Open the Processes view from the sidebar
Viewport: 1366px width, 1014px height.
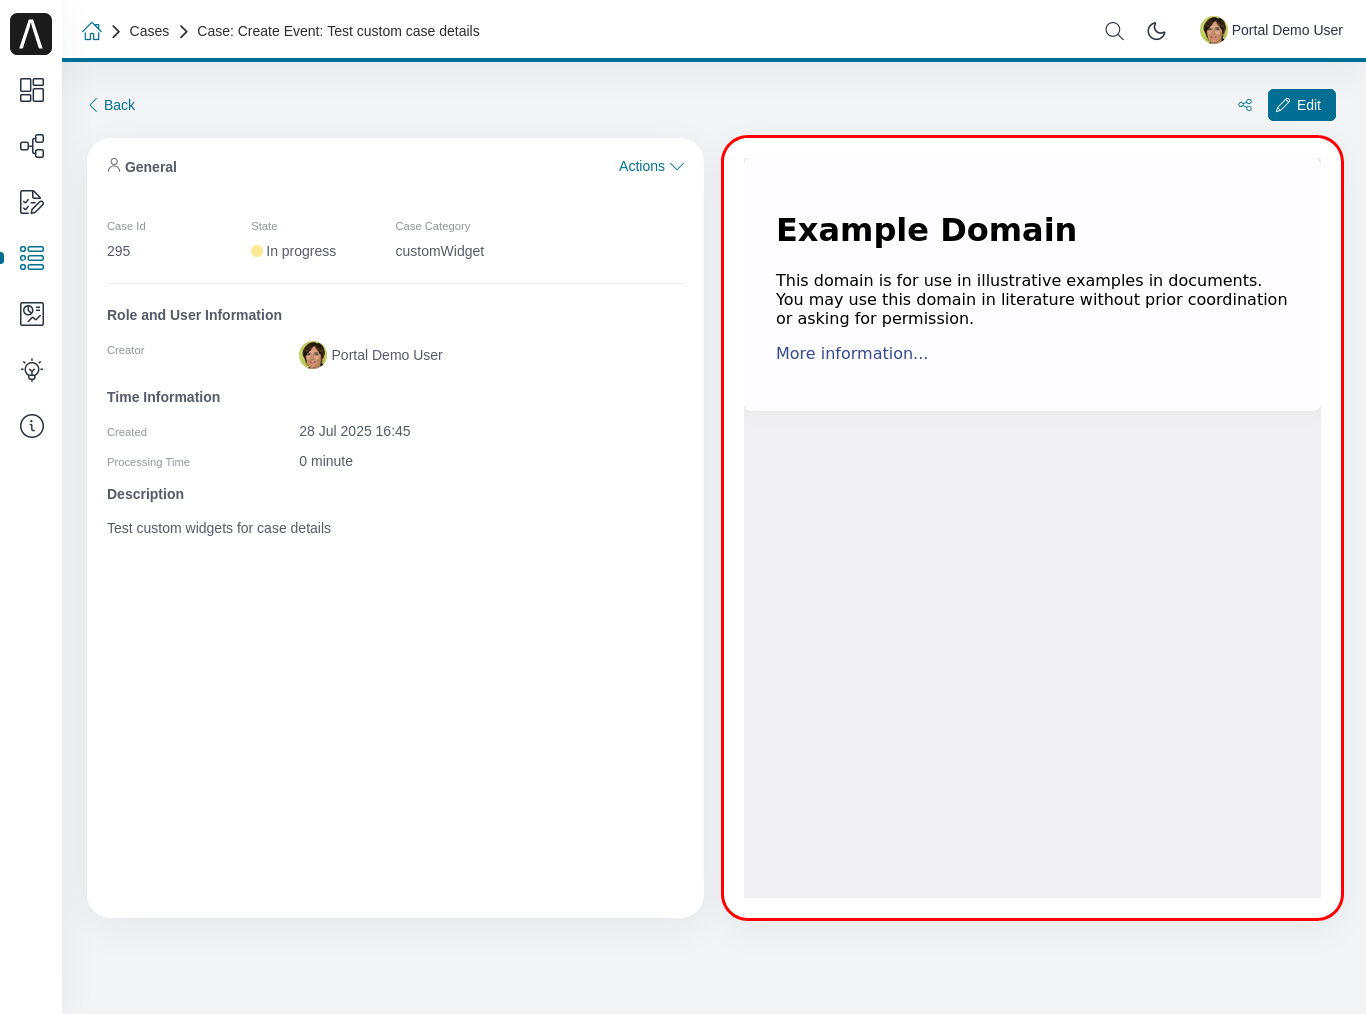31,146
